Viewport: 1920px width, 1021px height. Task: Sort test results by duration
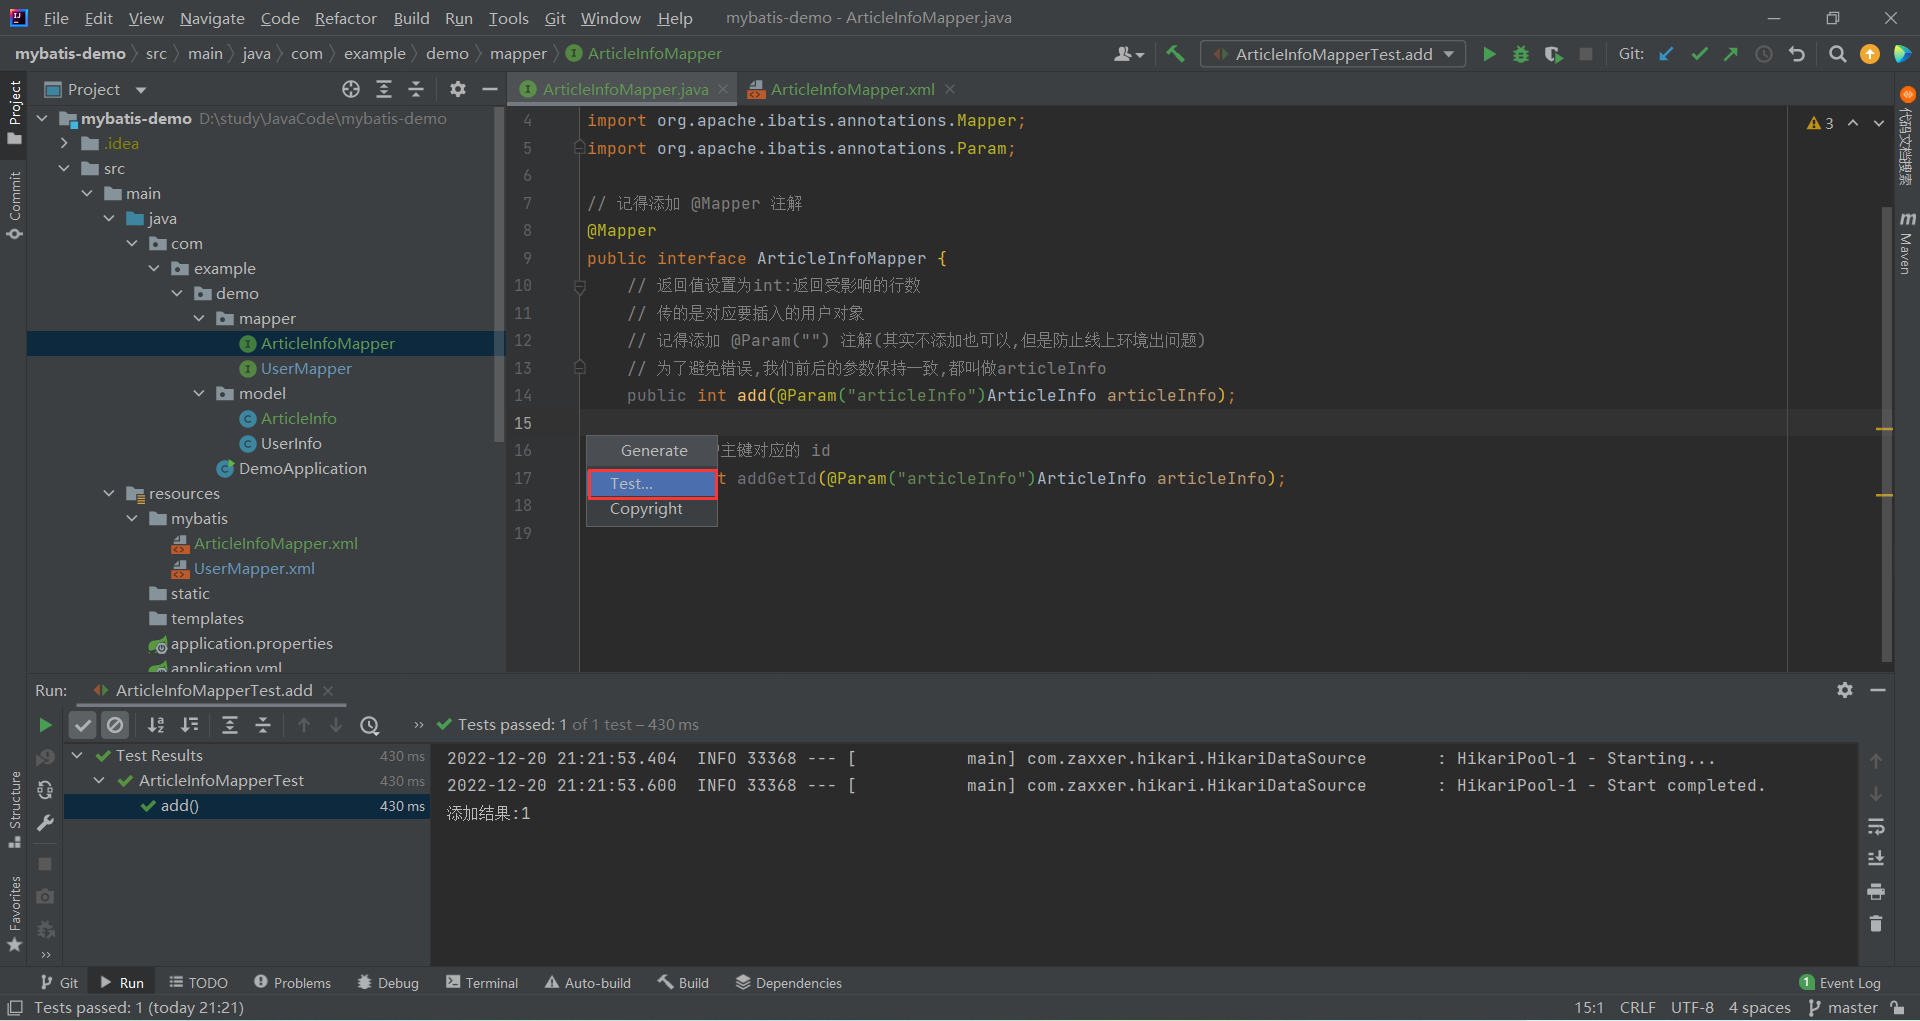[x=189, y=725]
